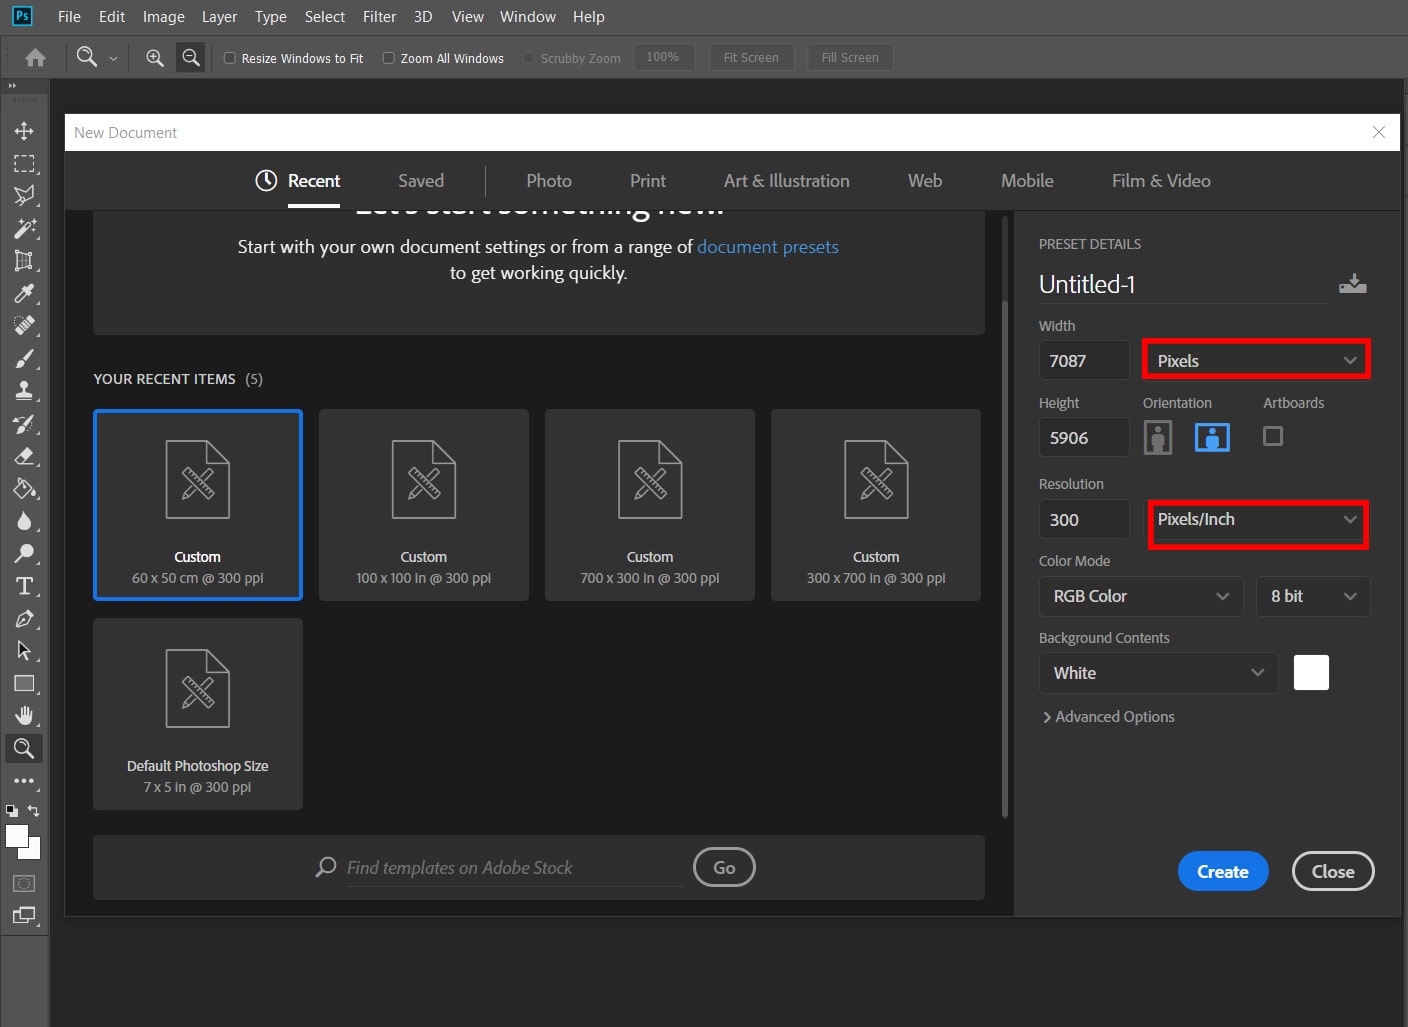Open the Layer menu
Image resolution: width=1408 pixels, height=1027 pixels.
(219, 17)
